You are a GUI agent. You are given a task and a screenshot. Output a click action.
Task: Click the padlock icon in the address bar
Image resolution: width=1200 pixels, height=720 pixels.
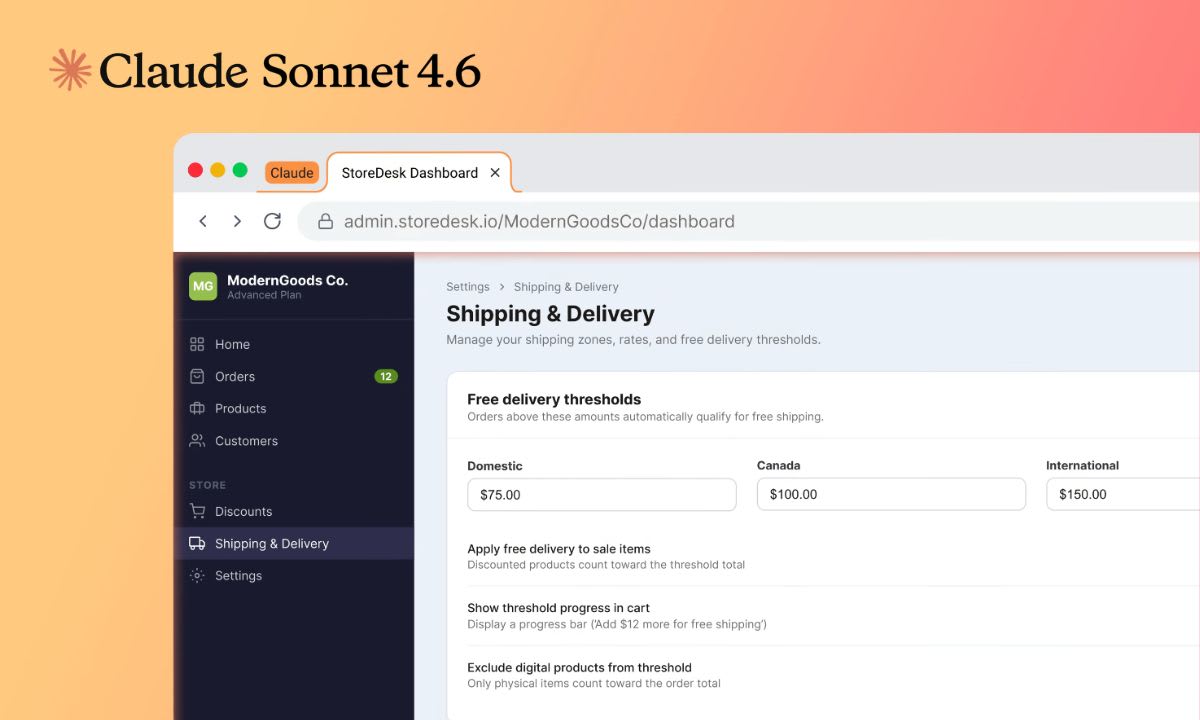pos(326,221)
